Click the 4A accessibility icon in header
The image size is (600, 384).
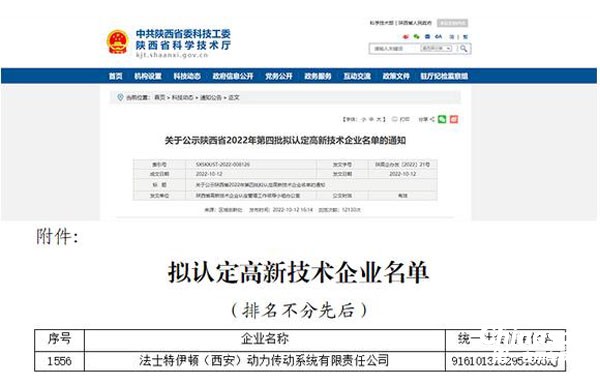tap(439, 37)
